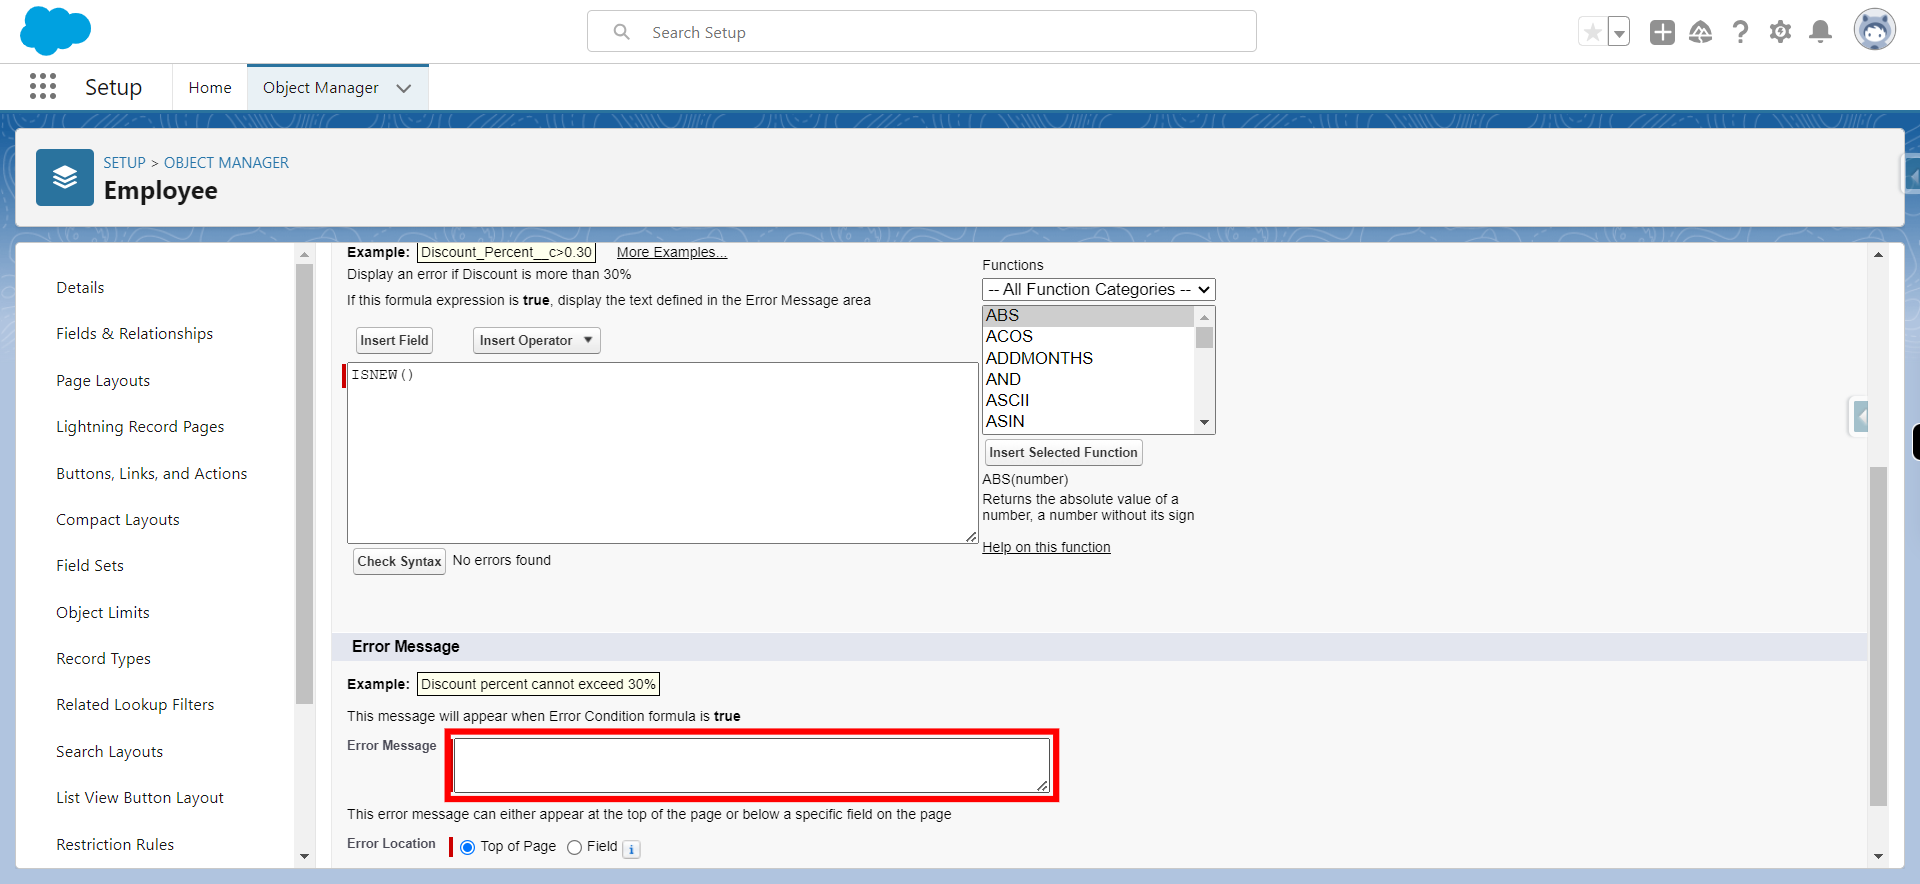Open Search Layouts in sidebar
This screenshot has height=884, width=1920.
pyautogui.click(x=109, y=751)
